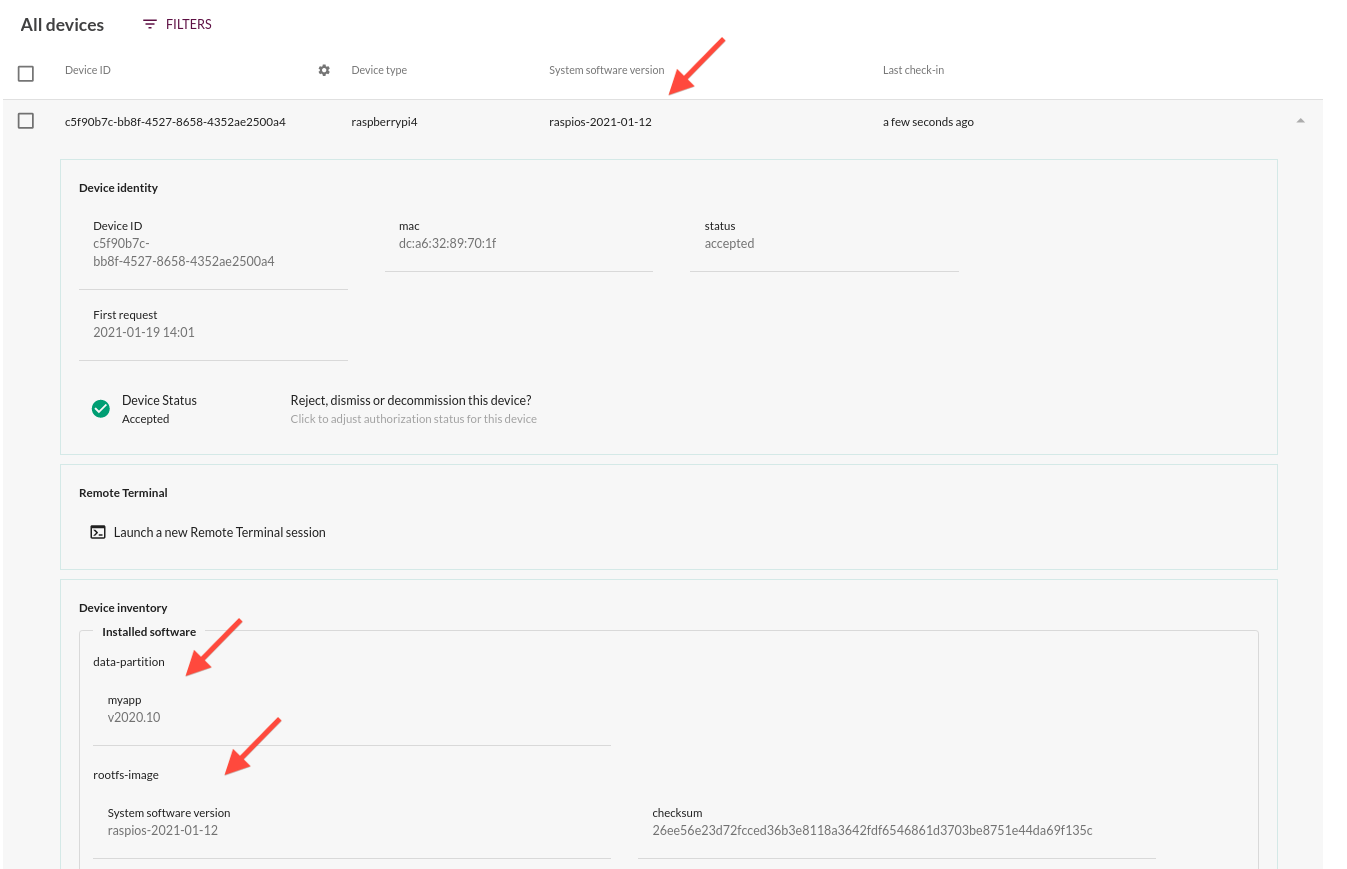Click the filter lines icon beside FILTERS
1347x869 pixels.
coord(150,24)
